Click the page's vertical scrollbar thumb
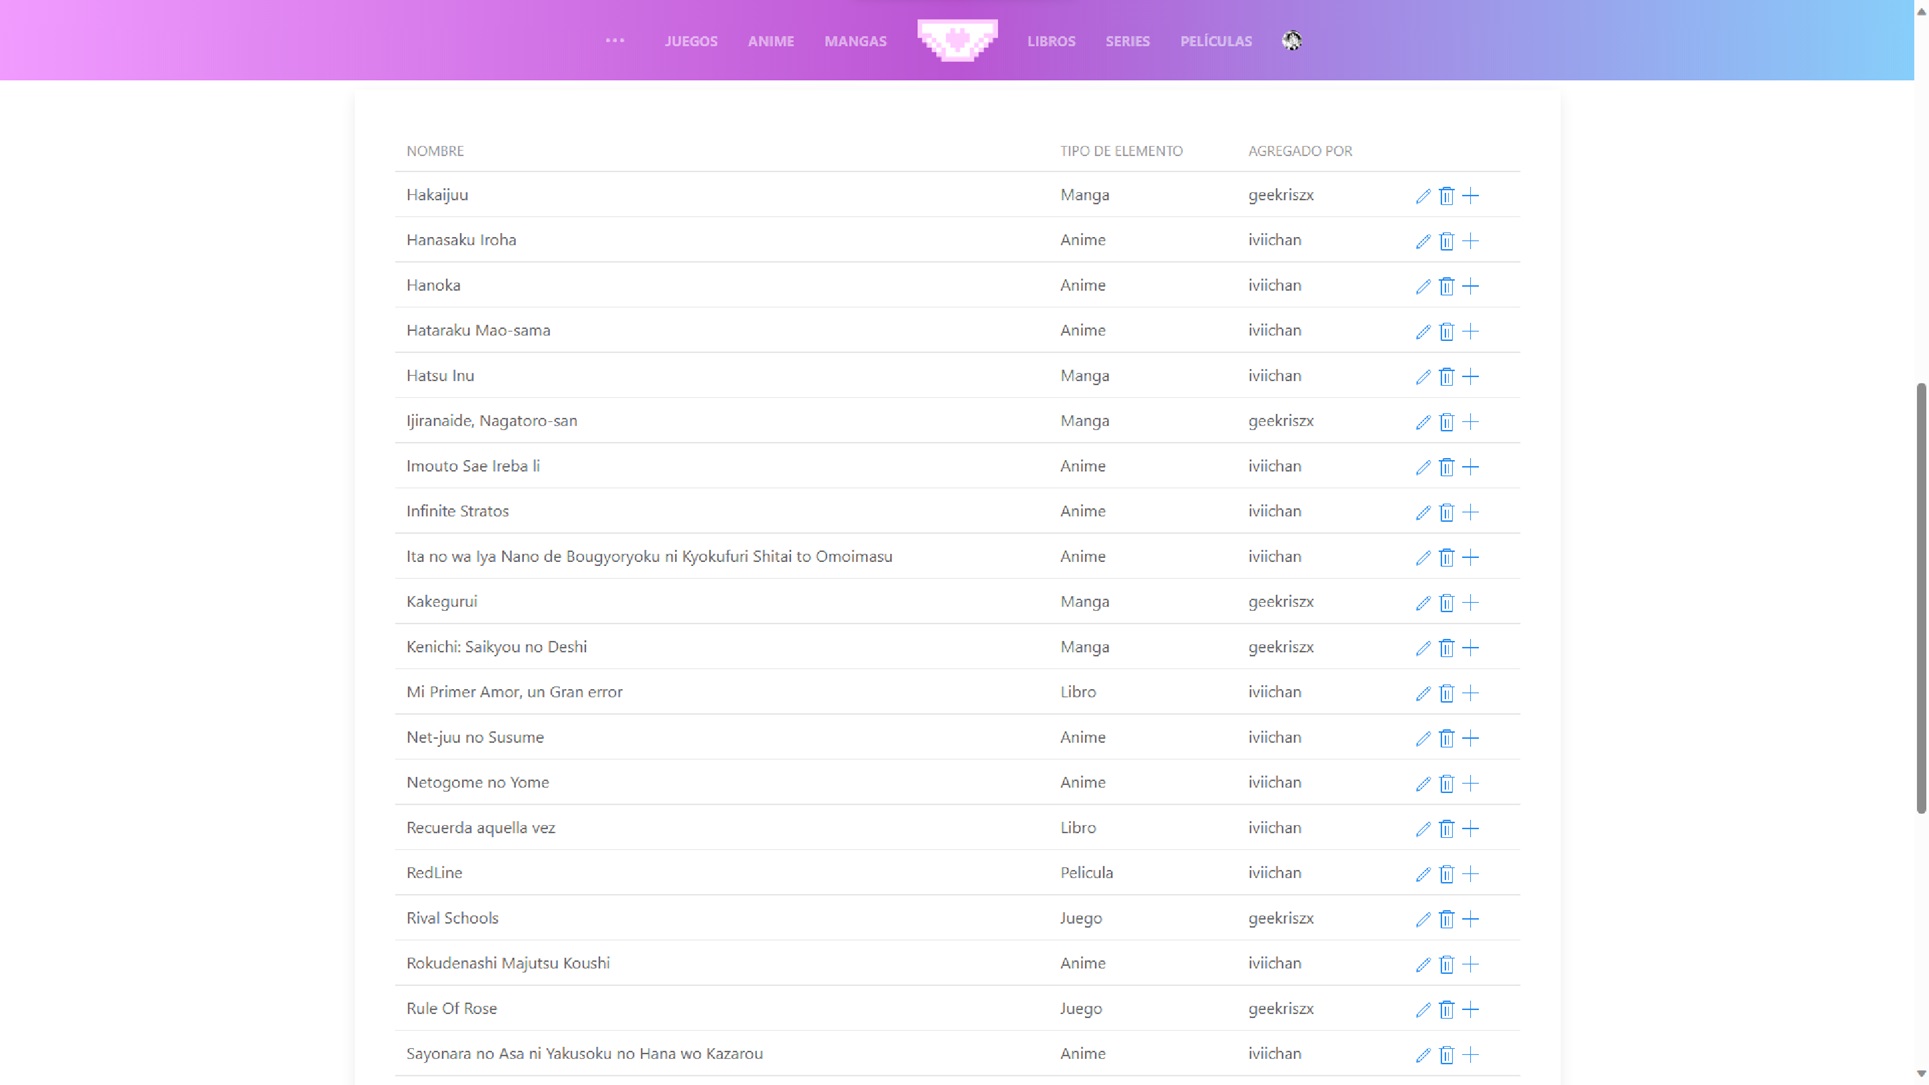The image size is (1929, 1085). (x=1920, y=598)
